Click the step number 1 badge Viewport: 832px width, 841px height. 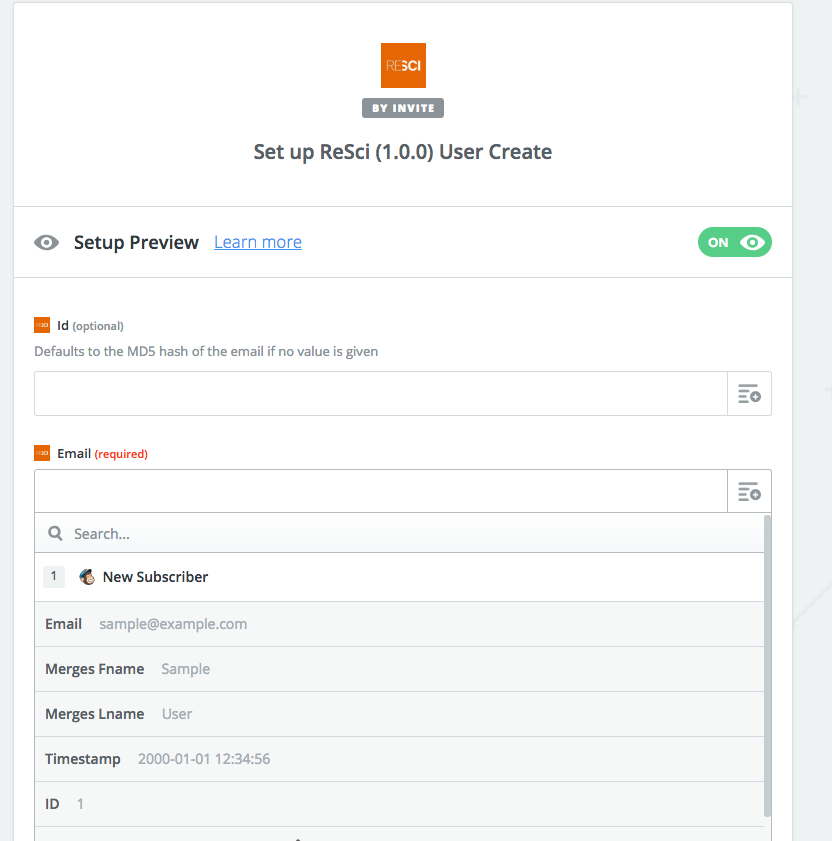tap(54, 577)
